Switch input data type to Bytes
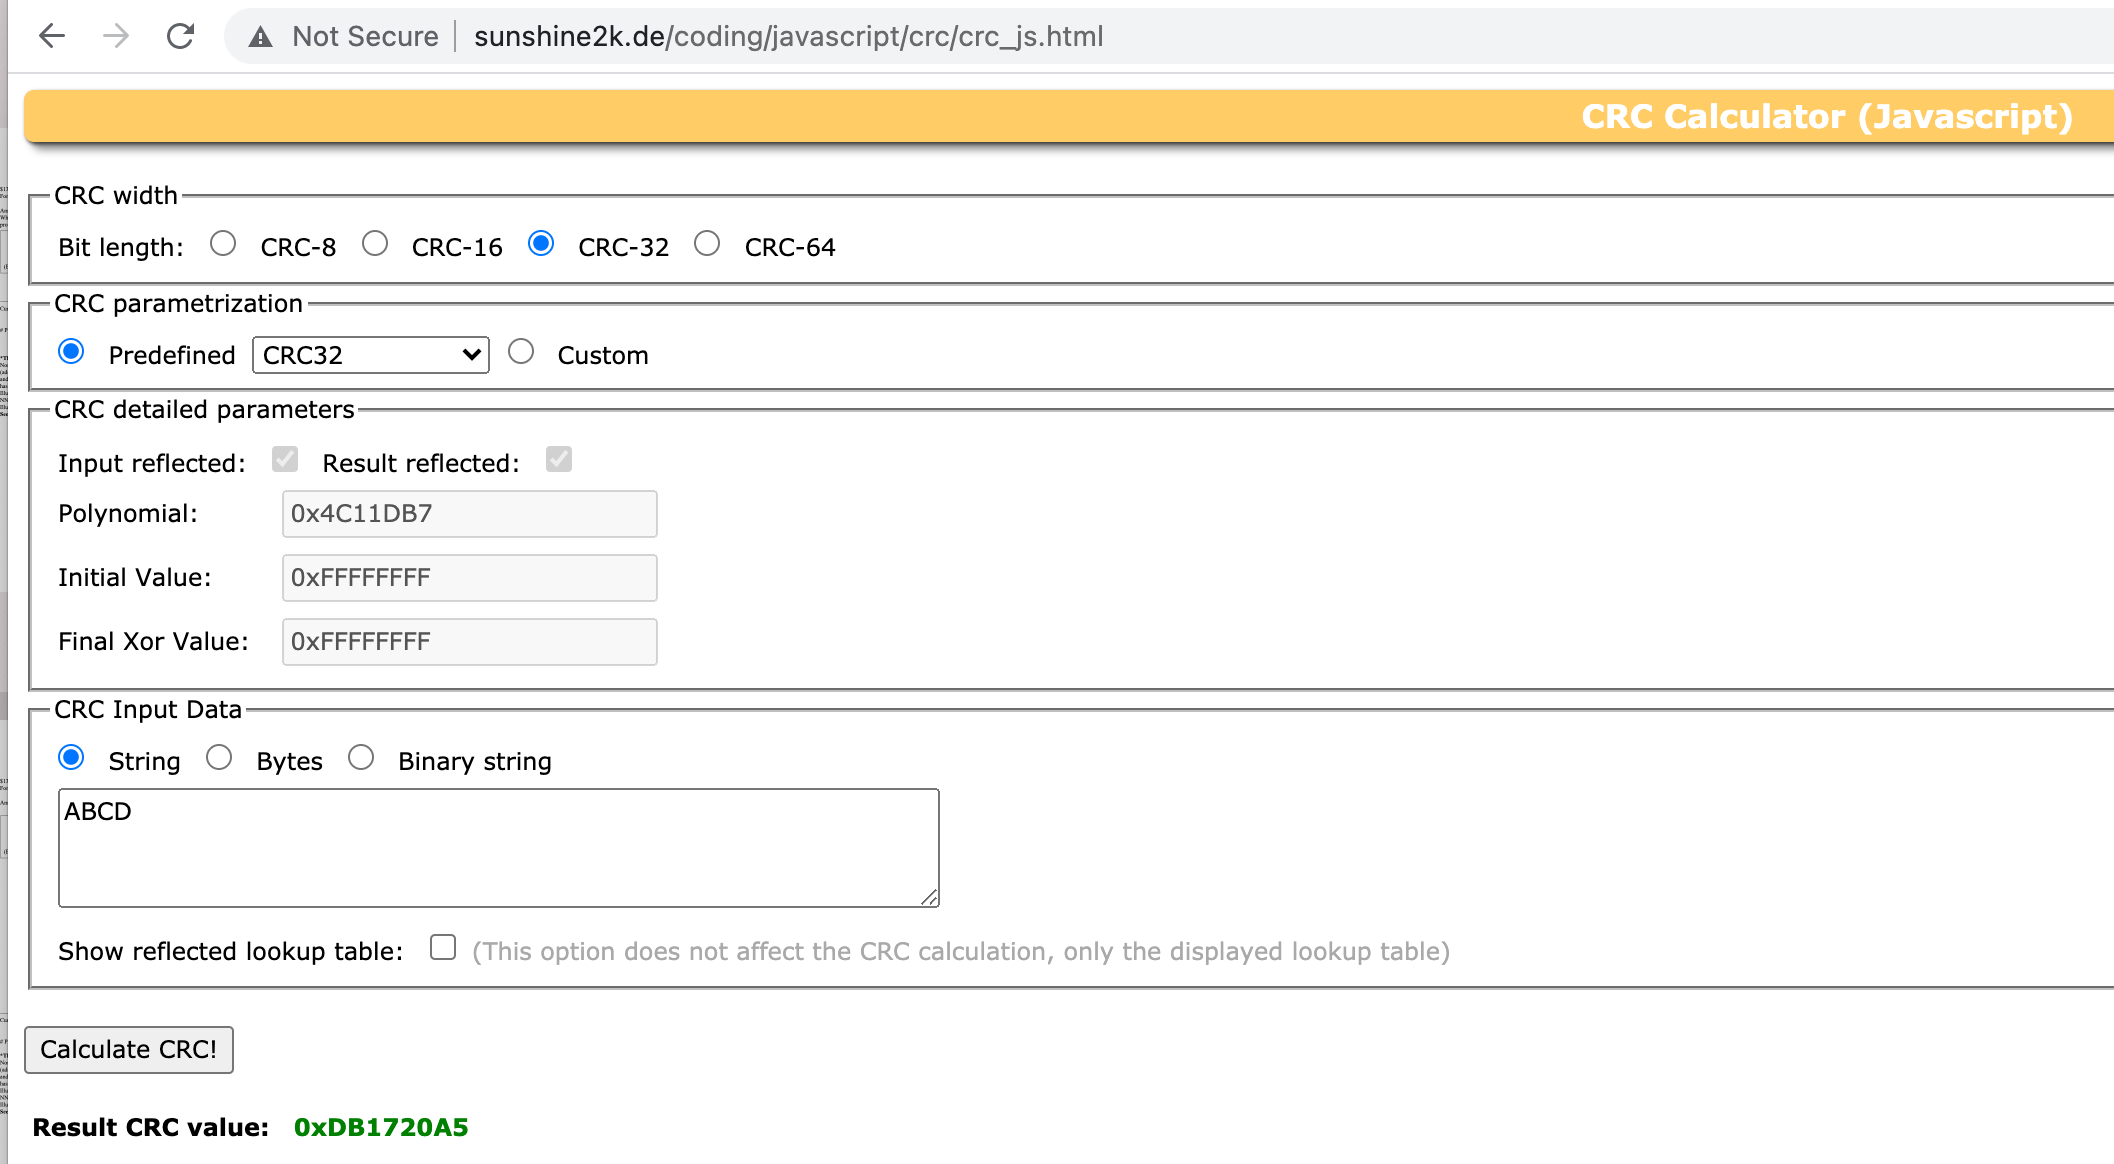The height and width of the screenshot is (1164, 2114). pyautogui.click(x=219, y=758)
